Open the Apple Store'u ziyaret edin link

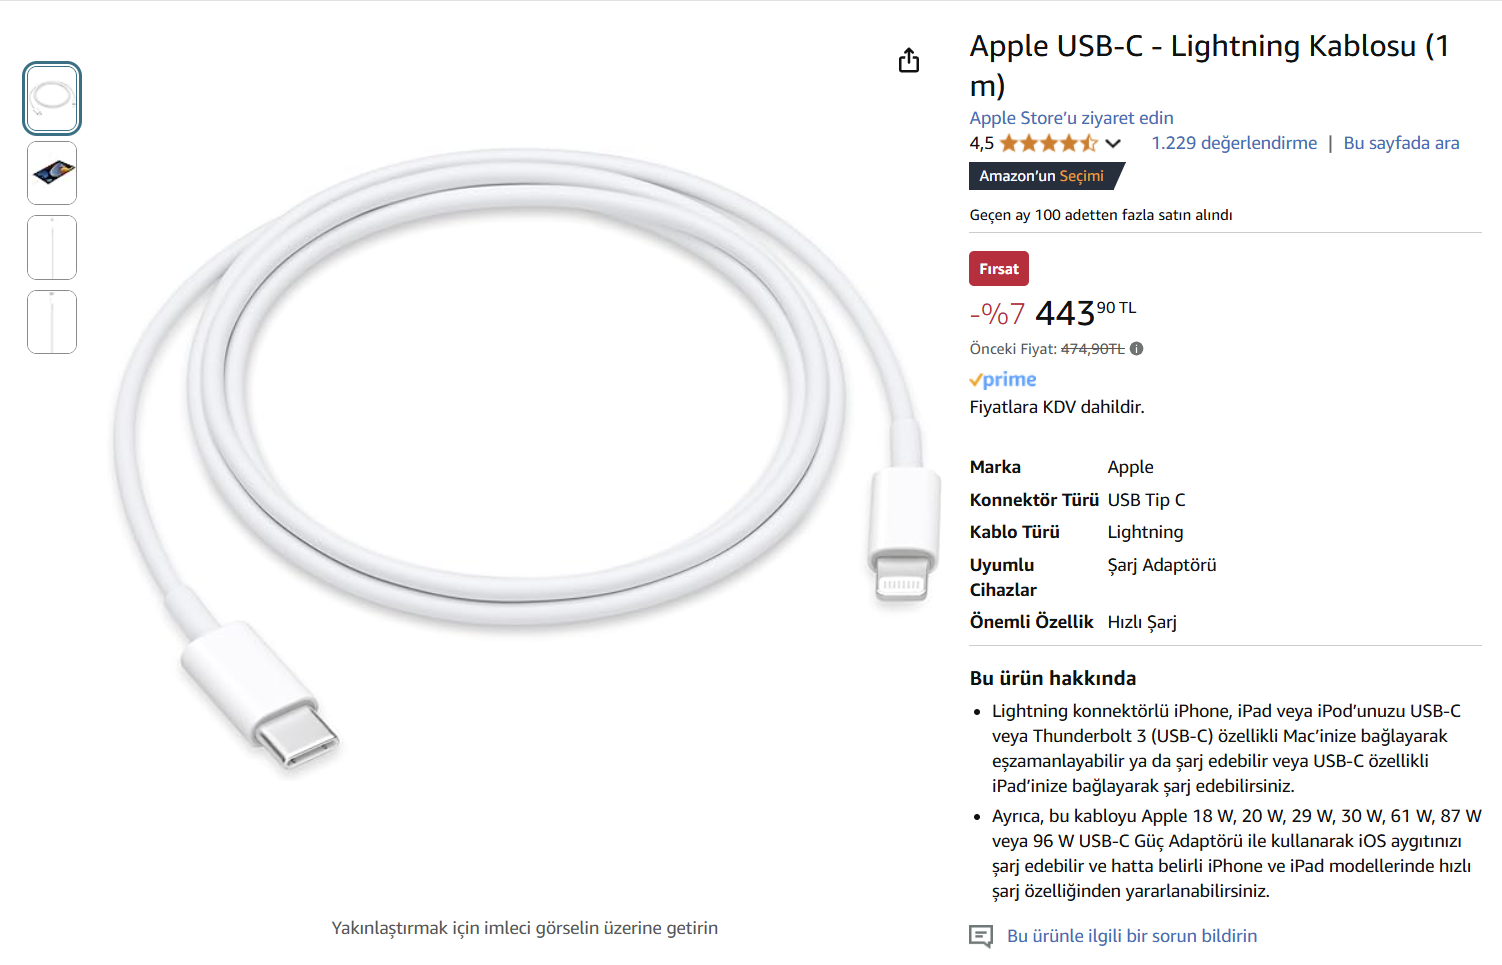click(1071, 118)
